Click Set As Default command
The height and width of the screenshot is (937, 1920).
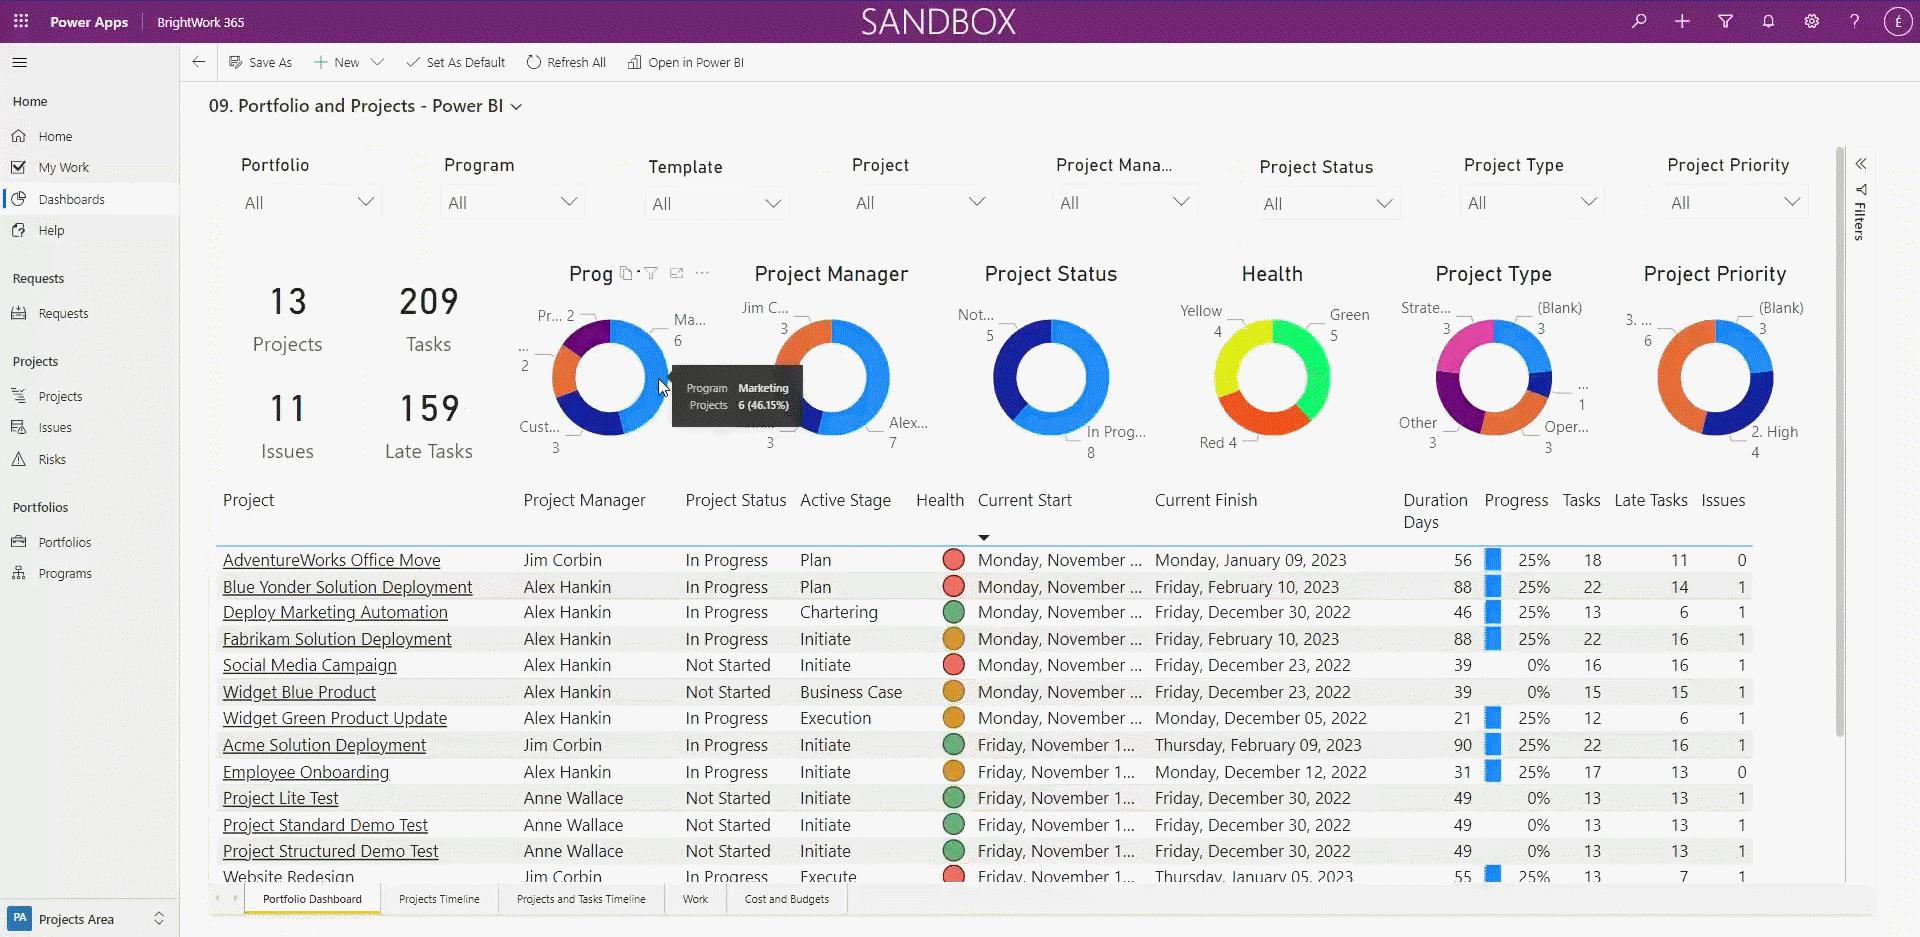pyautogui.click(x=456, y=62)
